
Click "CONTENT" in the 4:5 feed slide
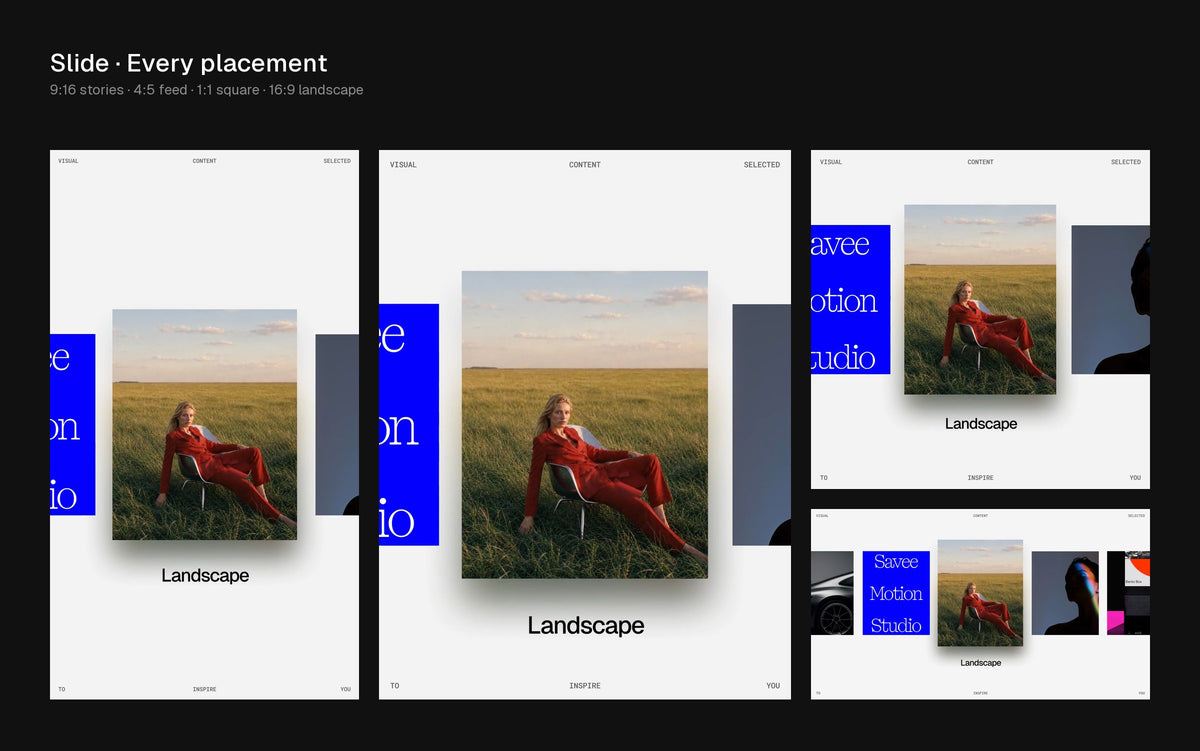pos(585,165)
